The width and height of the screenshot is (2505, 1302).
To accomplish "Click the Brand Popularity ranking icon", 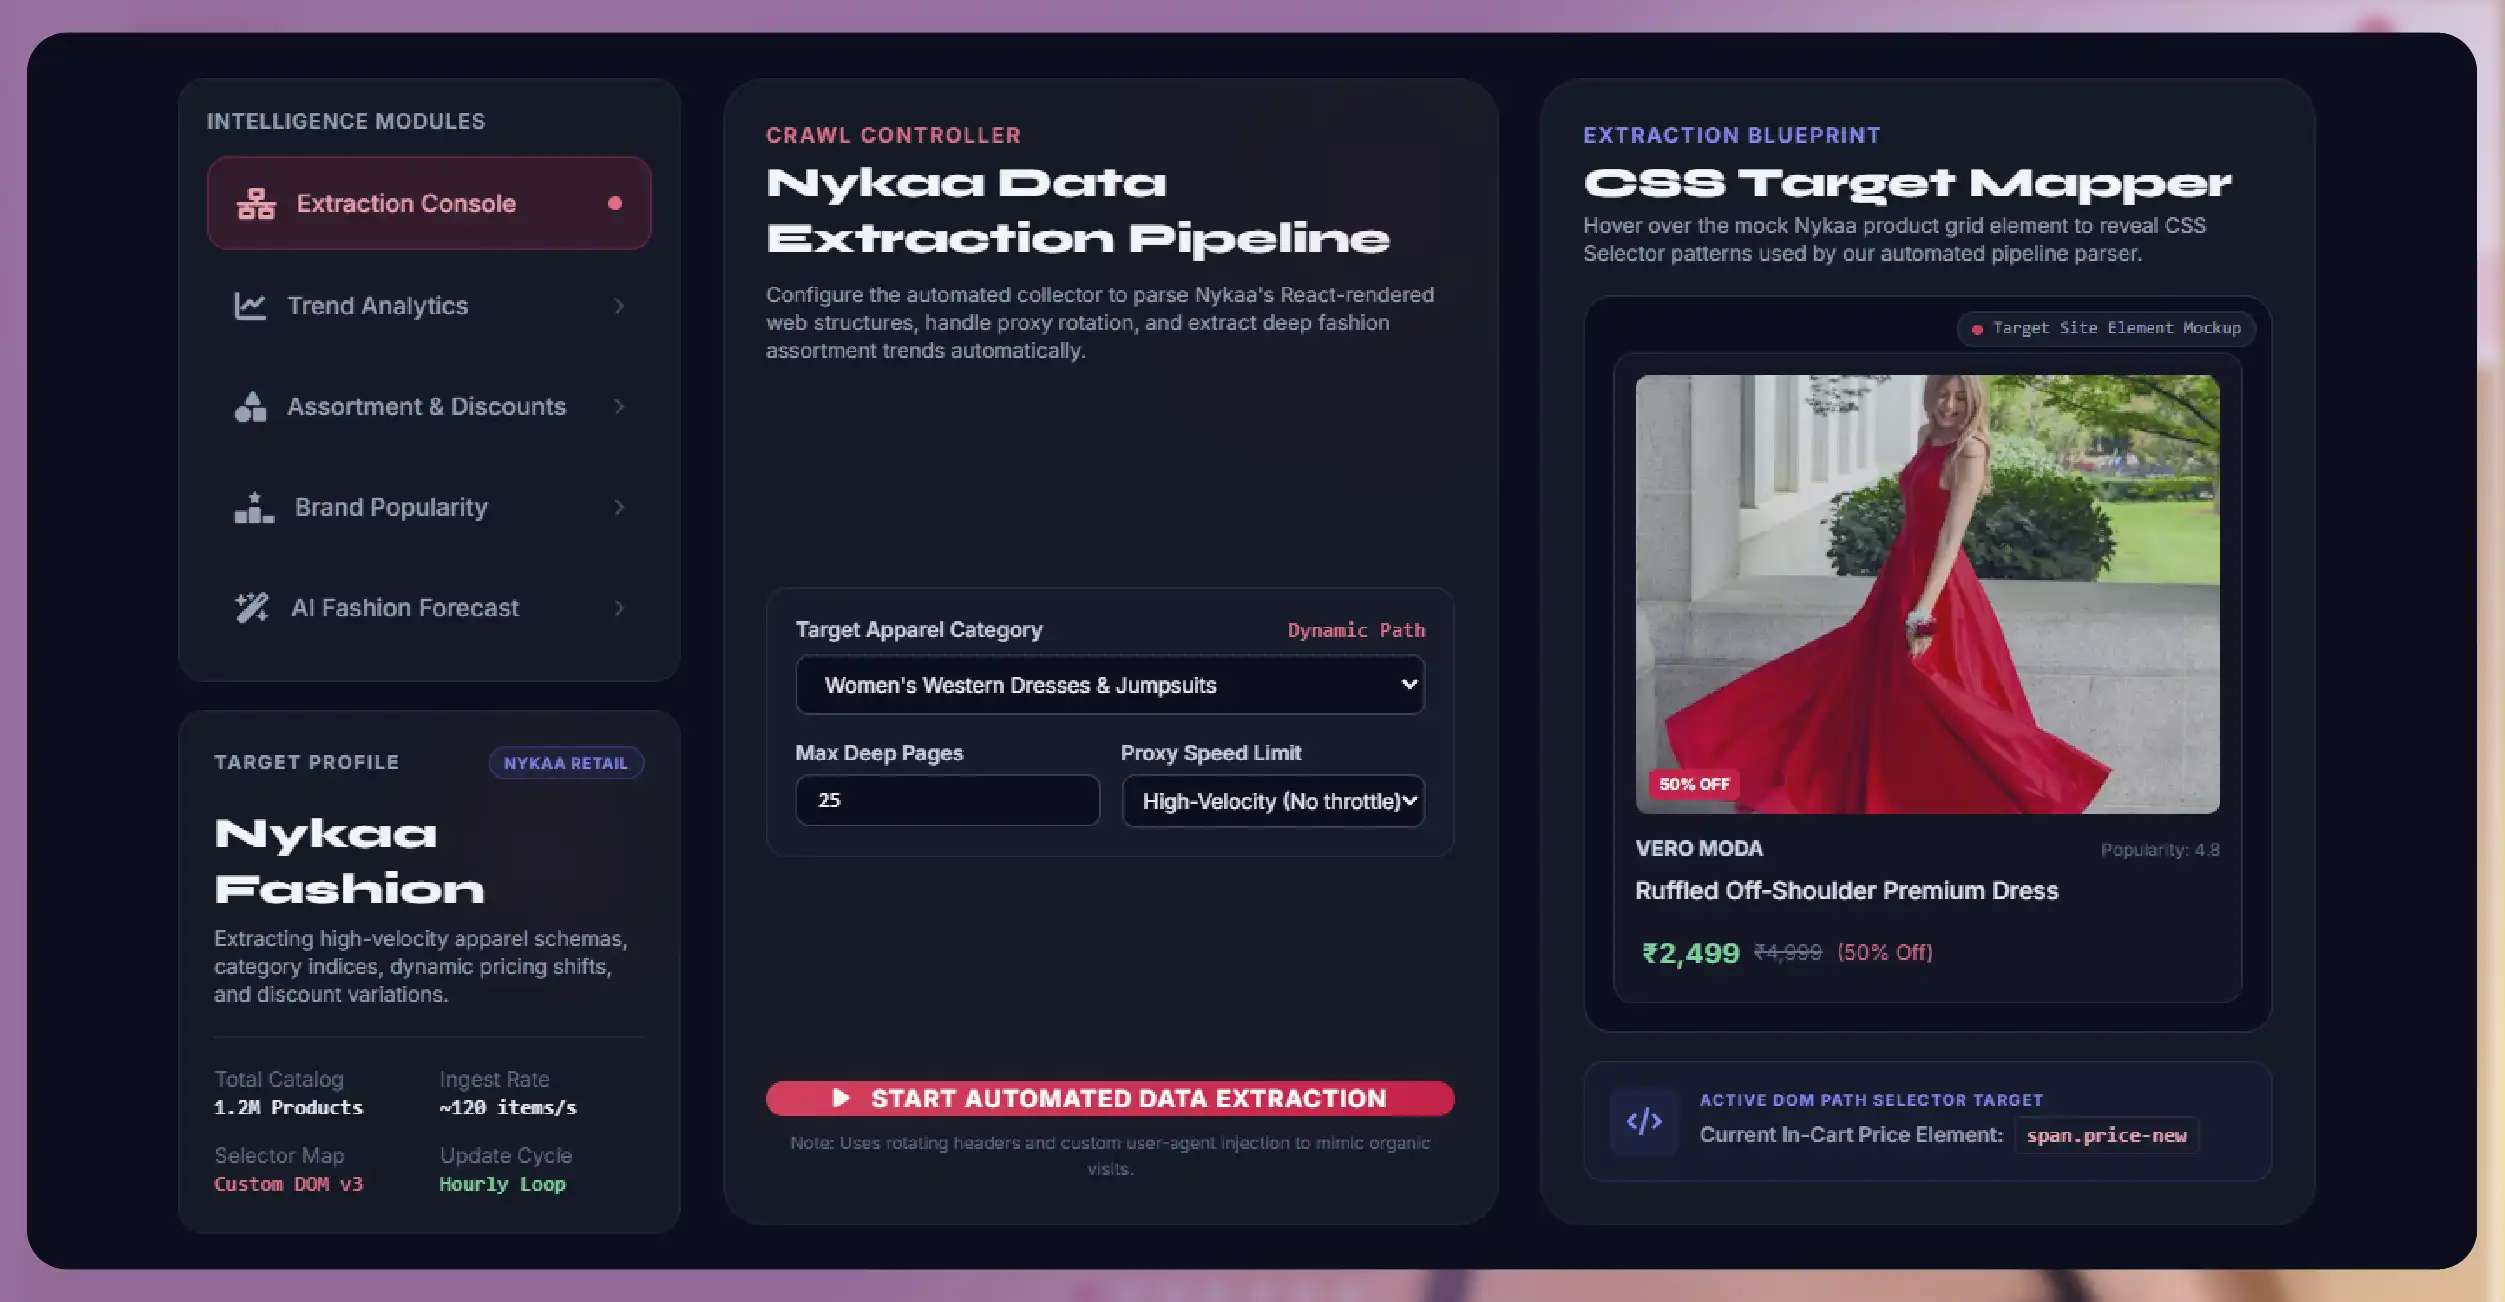I will click(254, 507).
